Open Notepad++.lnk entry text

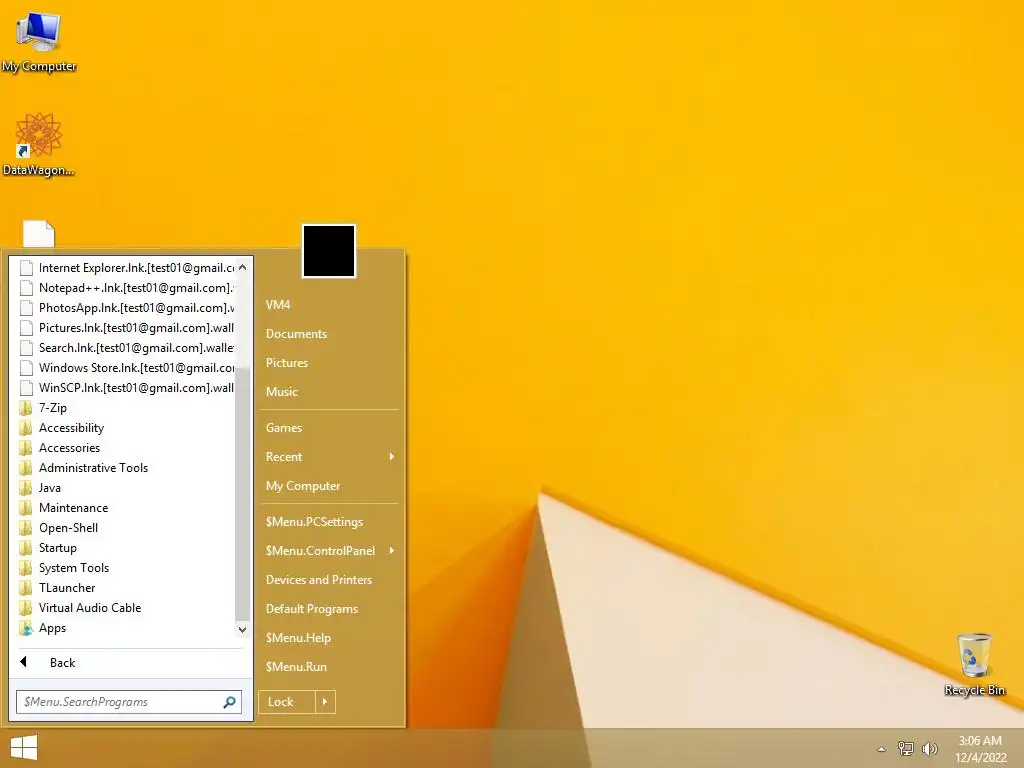(136, 288)
